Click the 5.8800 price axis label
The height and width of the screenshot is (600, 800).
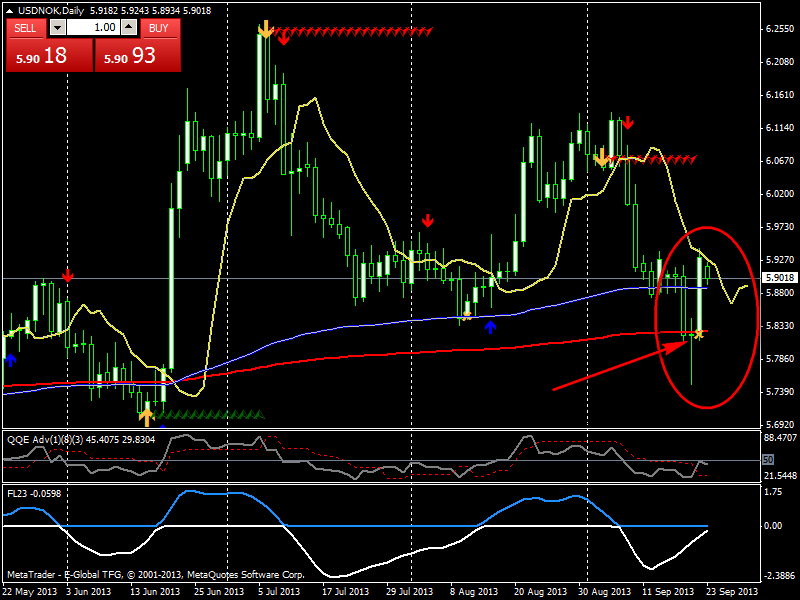(x=780, y=293)
